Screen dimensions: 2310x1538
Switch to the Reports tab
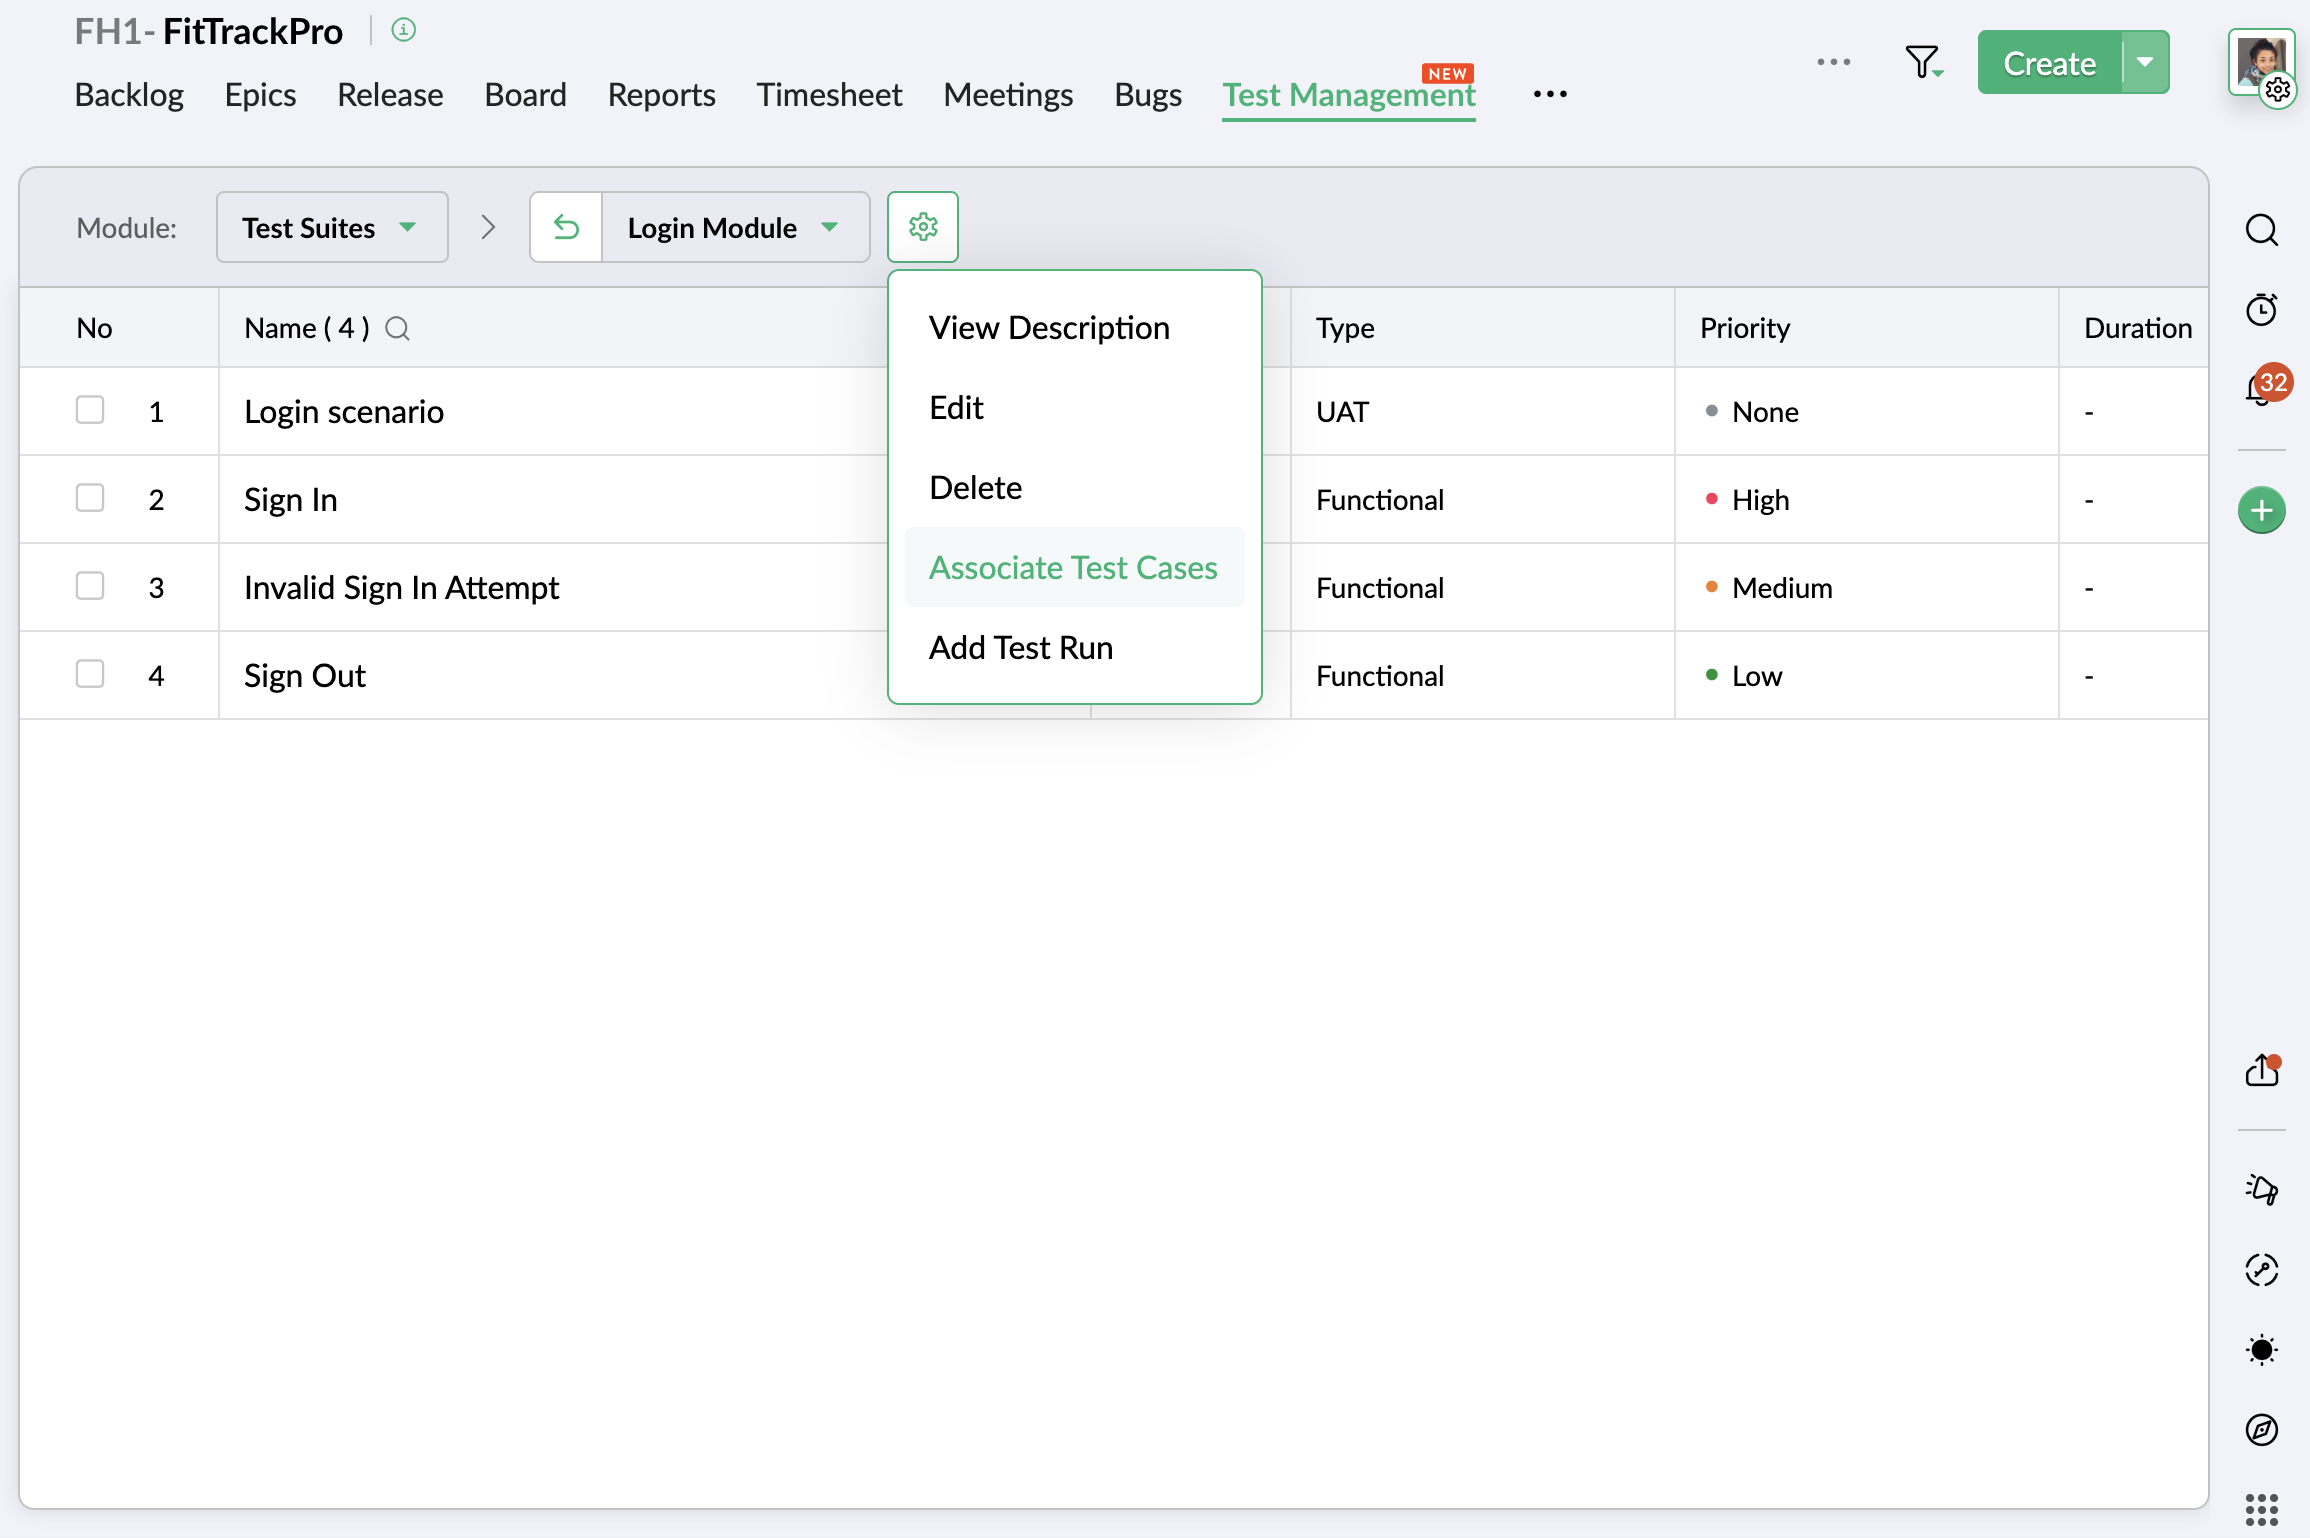coord(661,94)
